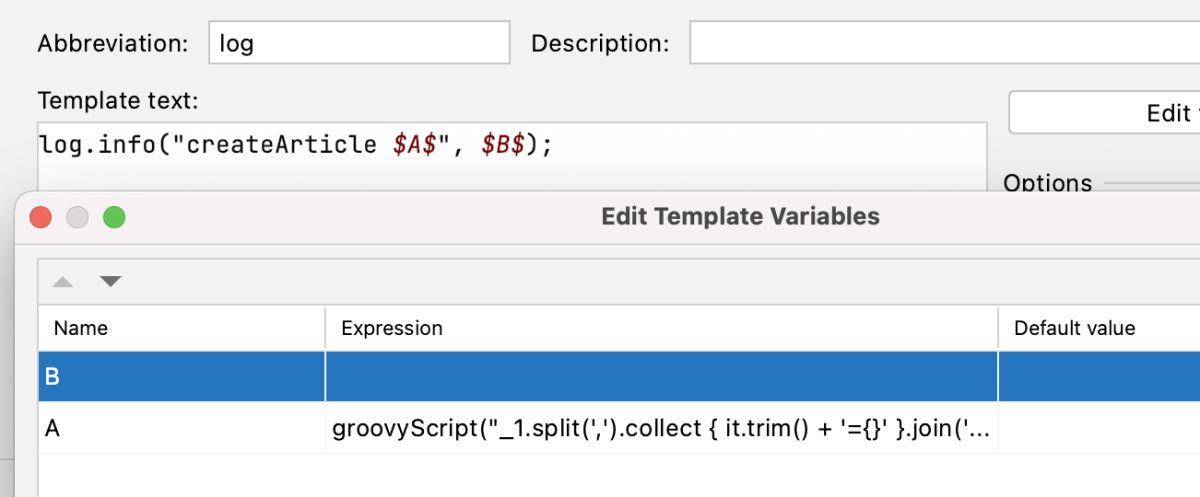1200x497 pixels.
Task: Click the Edit Template Variables title bar
Action: pyautogui.click(x=740, y=216)
